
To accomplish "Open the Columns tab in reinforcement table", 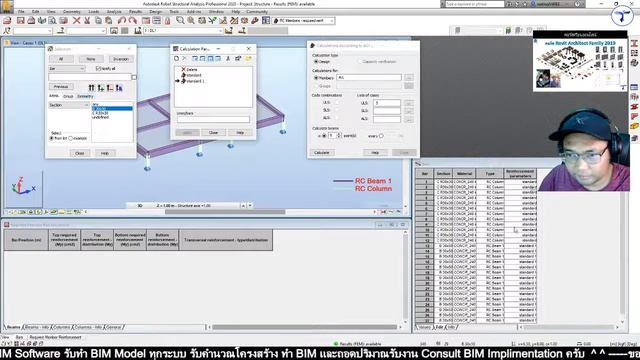I will tap(61, 327).
